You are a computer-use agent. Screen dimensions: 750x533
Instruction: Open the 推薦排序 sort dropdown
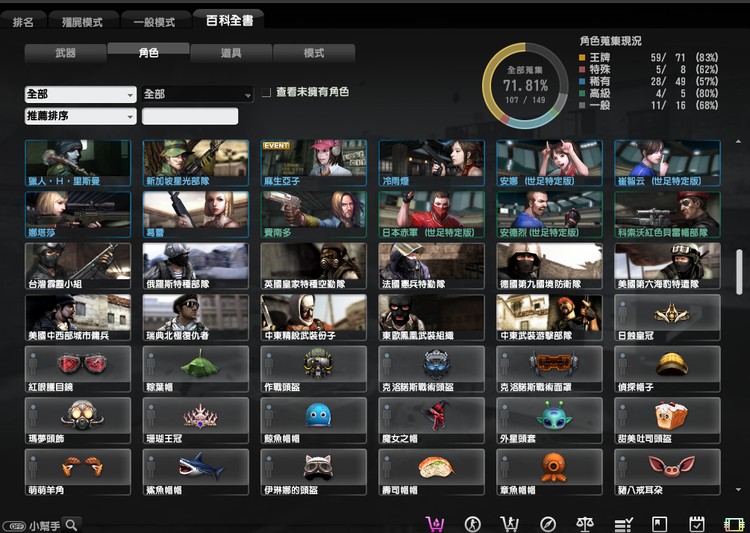tap(80, 116)
